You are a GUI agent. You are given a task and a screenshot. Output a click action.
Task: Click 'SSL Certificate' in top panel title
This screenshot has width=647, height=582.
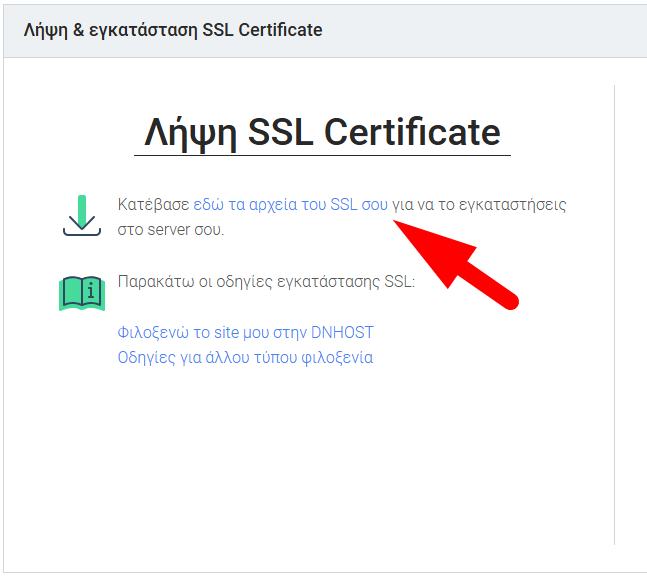(262, 30)
